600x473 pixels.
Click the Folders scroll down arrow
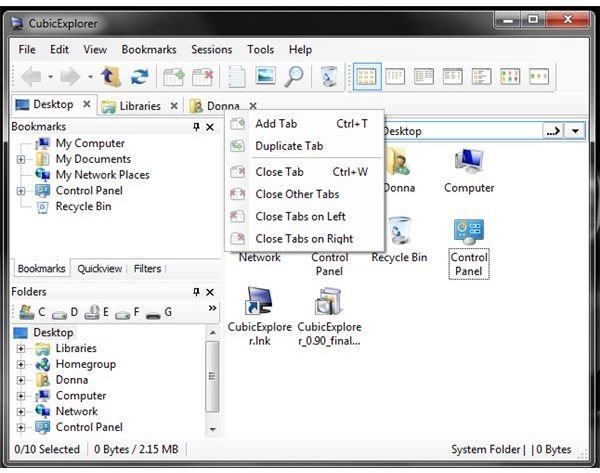point(212,429)
